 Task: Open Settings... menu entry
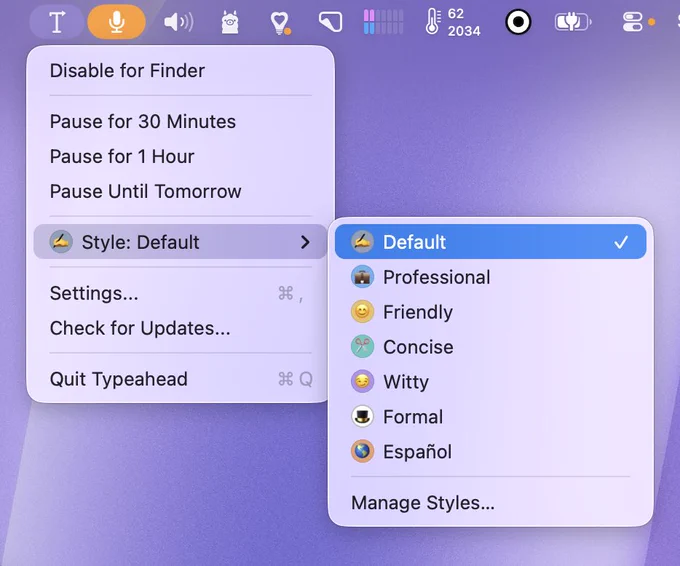pyautogui.click(x=180, y=293)
